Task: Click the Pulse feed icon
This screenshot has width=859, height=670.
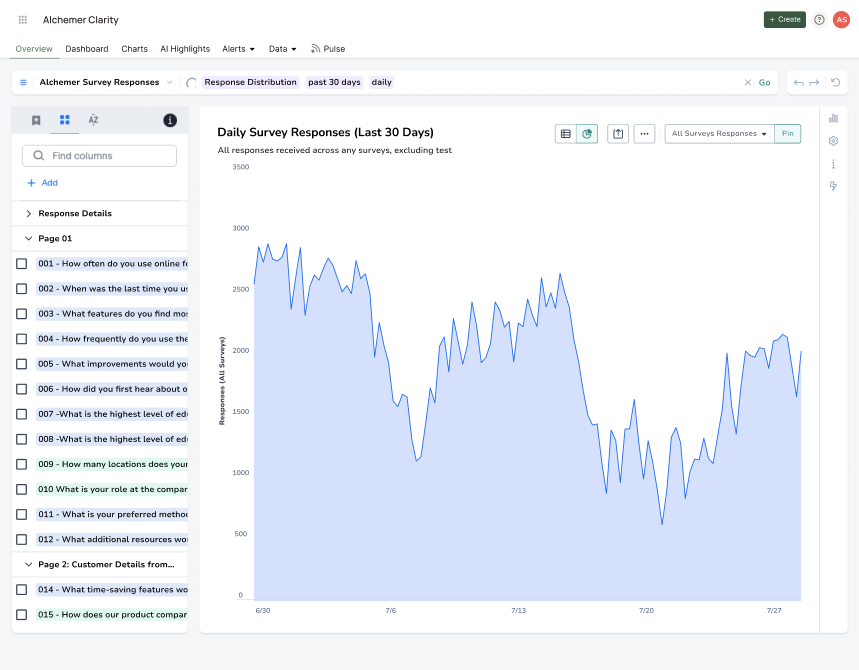Action: tap(316, 49)
